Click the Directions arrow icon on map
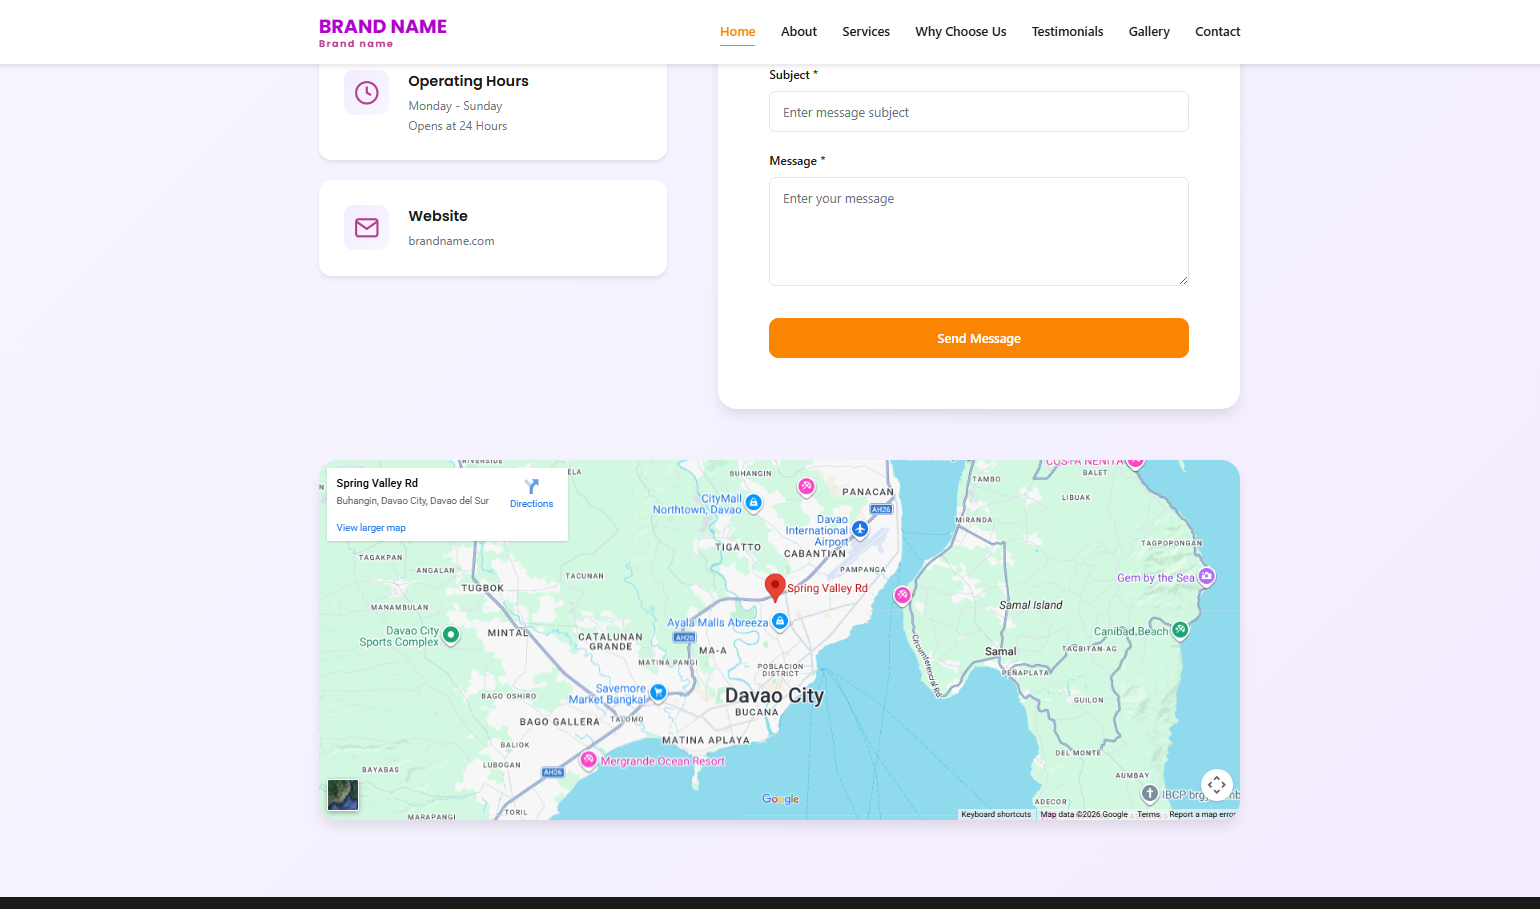 coord(531,487)
